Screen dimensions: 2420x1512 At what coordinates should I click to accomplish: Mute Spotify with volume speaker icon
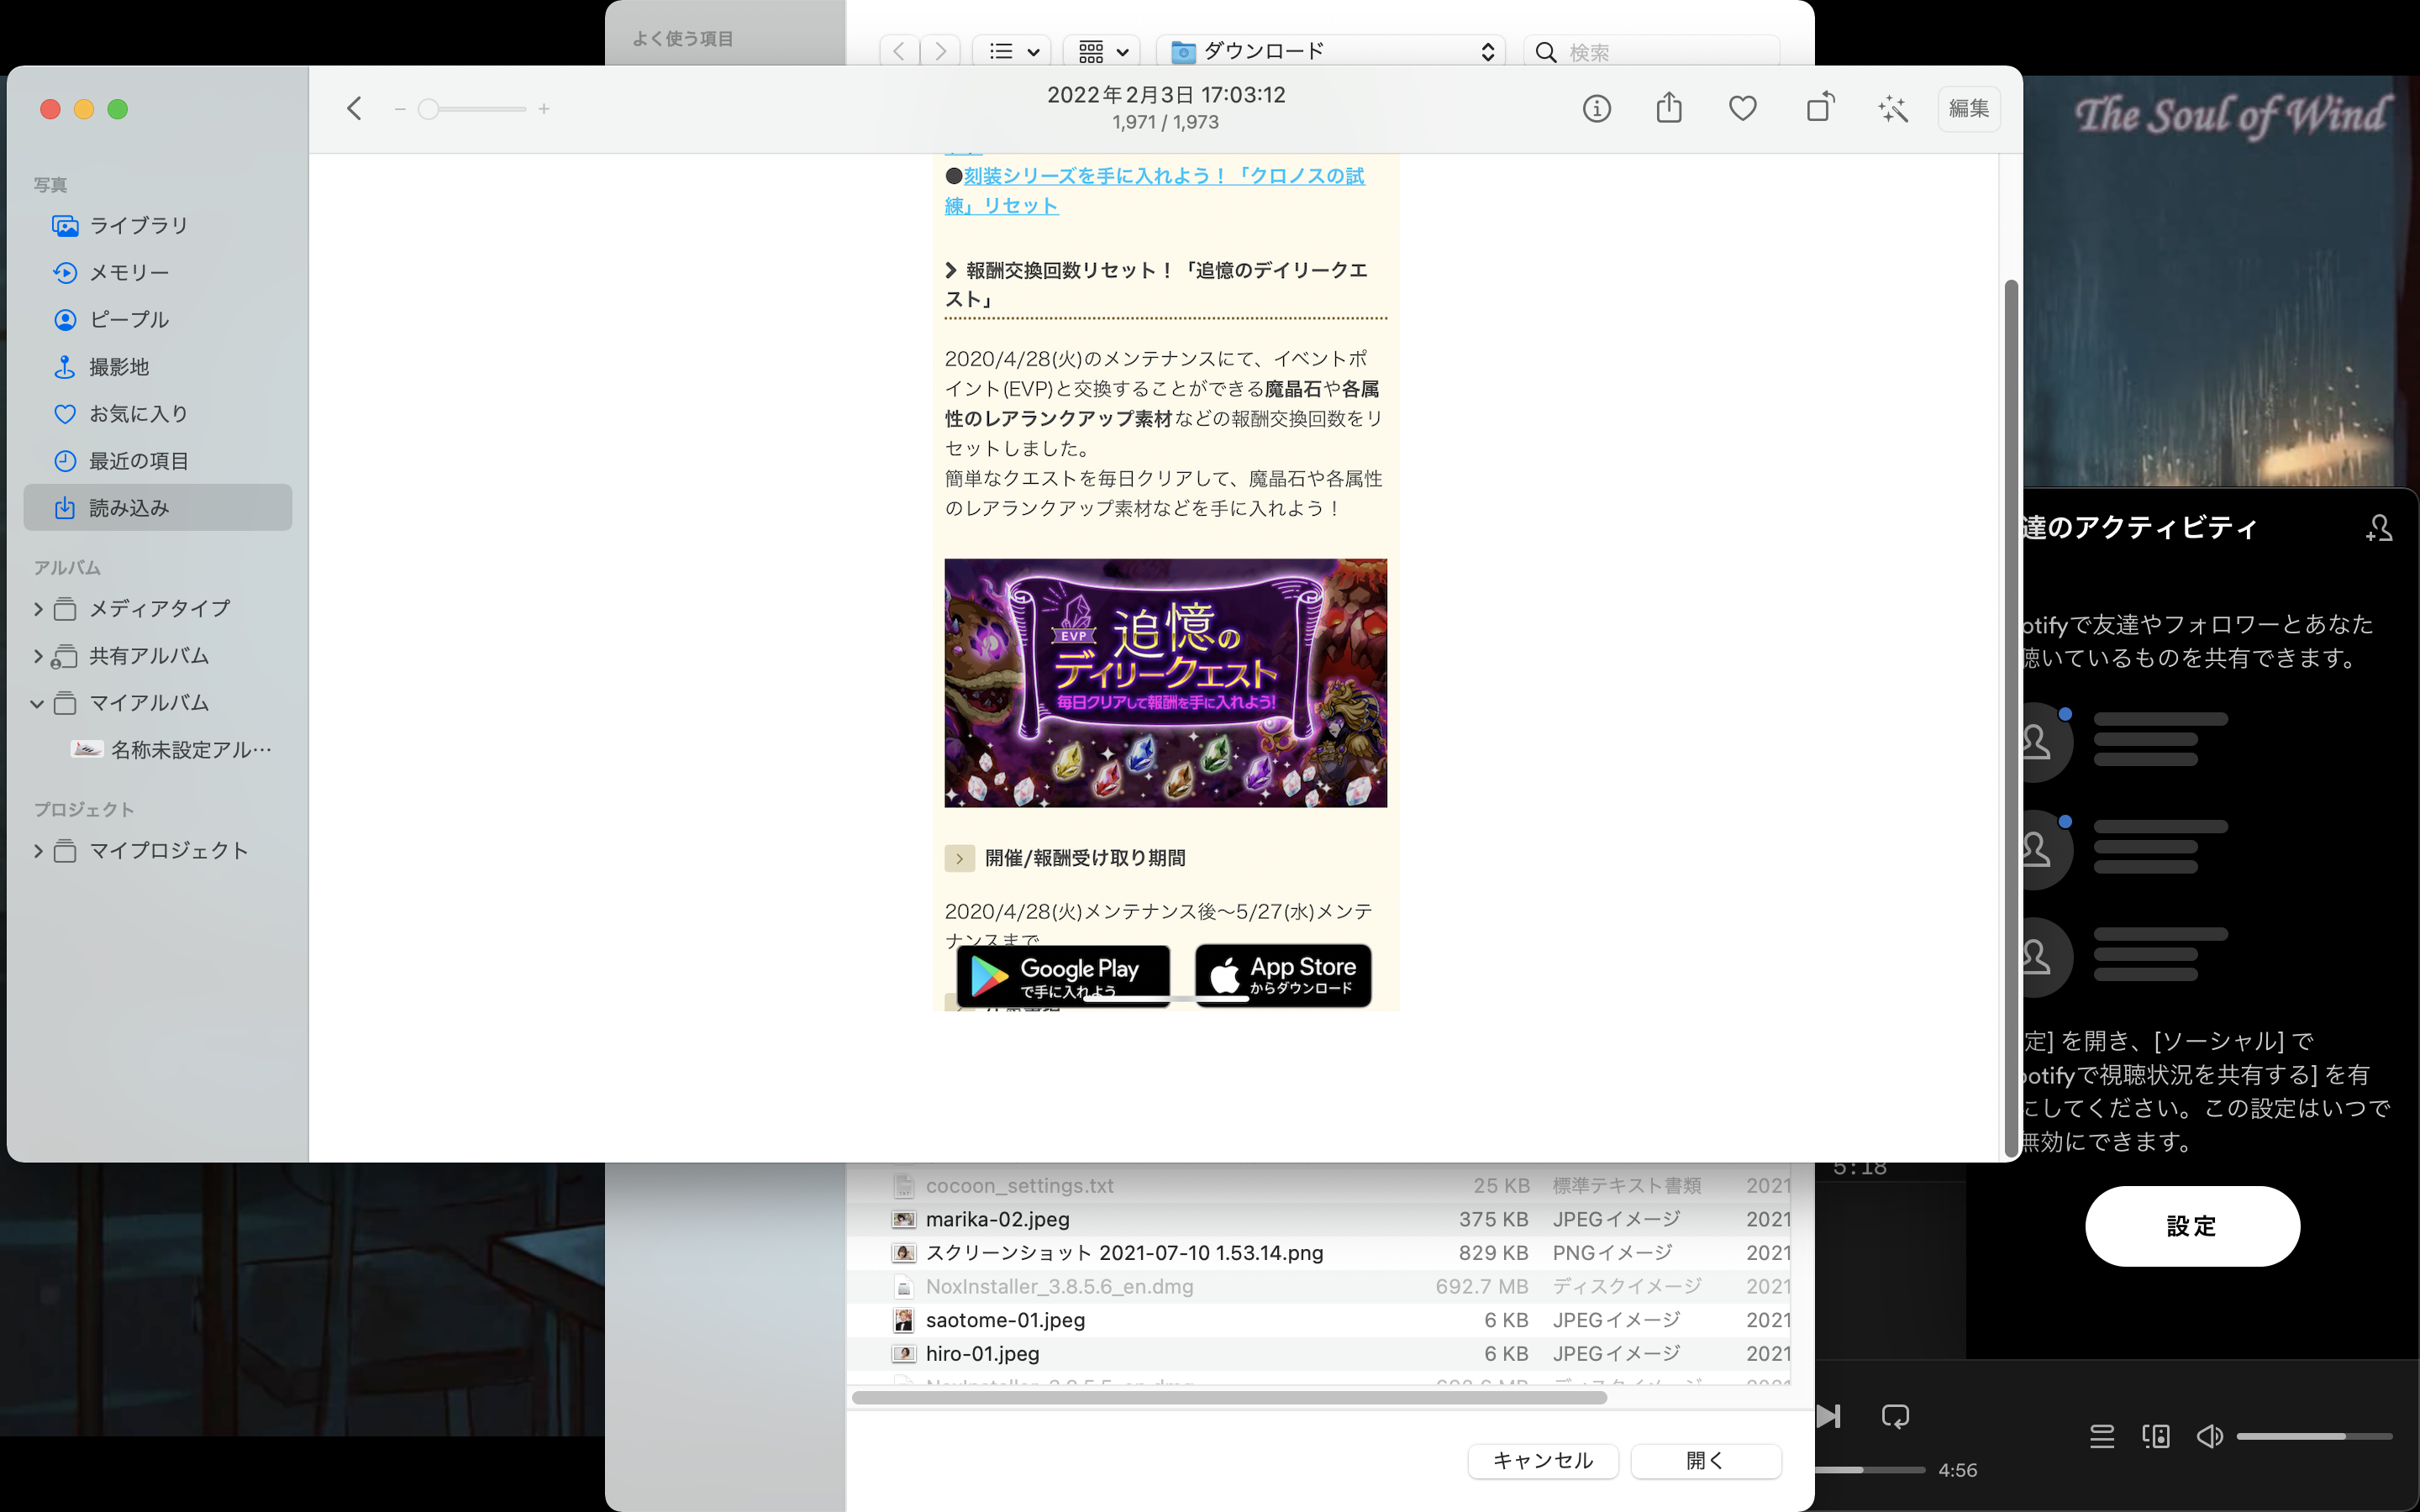pyautogui.click(x=2209, y=1437)
